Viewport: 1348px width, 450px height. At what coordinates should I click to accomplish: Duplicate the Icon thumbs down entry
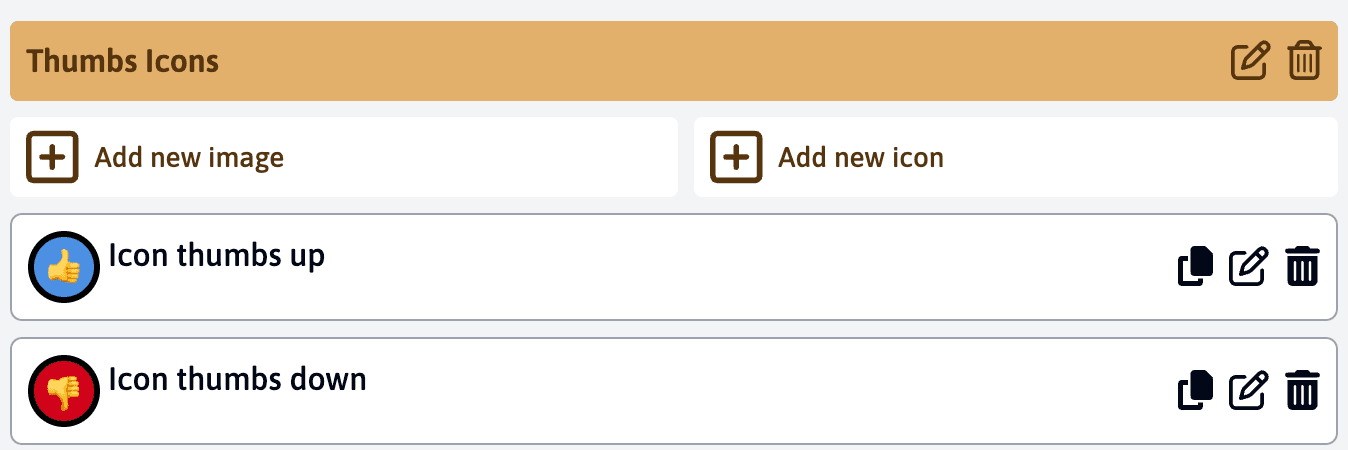[x=1196, y=390]
